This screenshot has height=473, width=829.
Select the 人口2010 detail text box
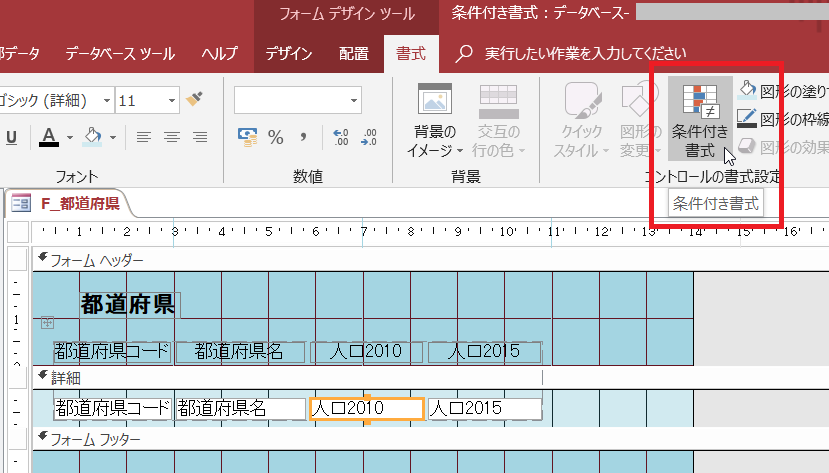(x=367, y=409)
